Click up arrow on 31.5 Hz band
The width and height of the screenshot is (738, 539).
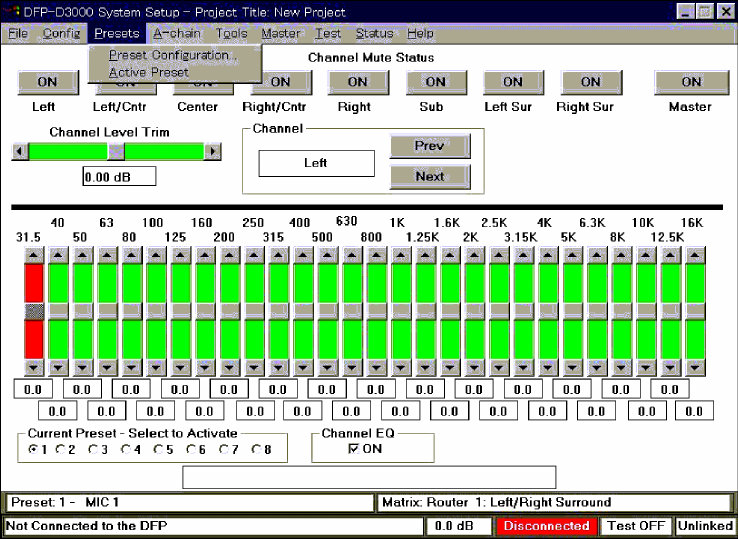tap(34, 255)
